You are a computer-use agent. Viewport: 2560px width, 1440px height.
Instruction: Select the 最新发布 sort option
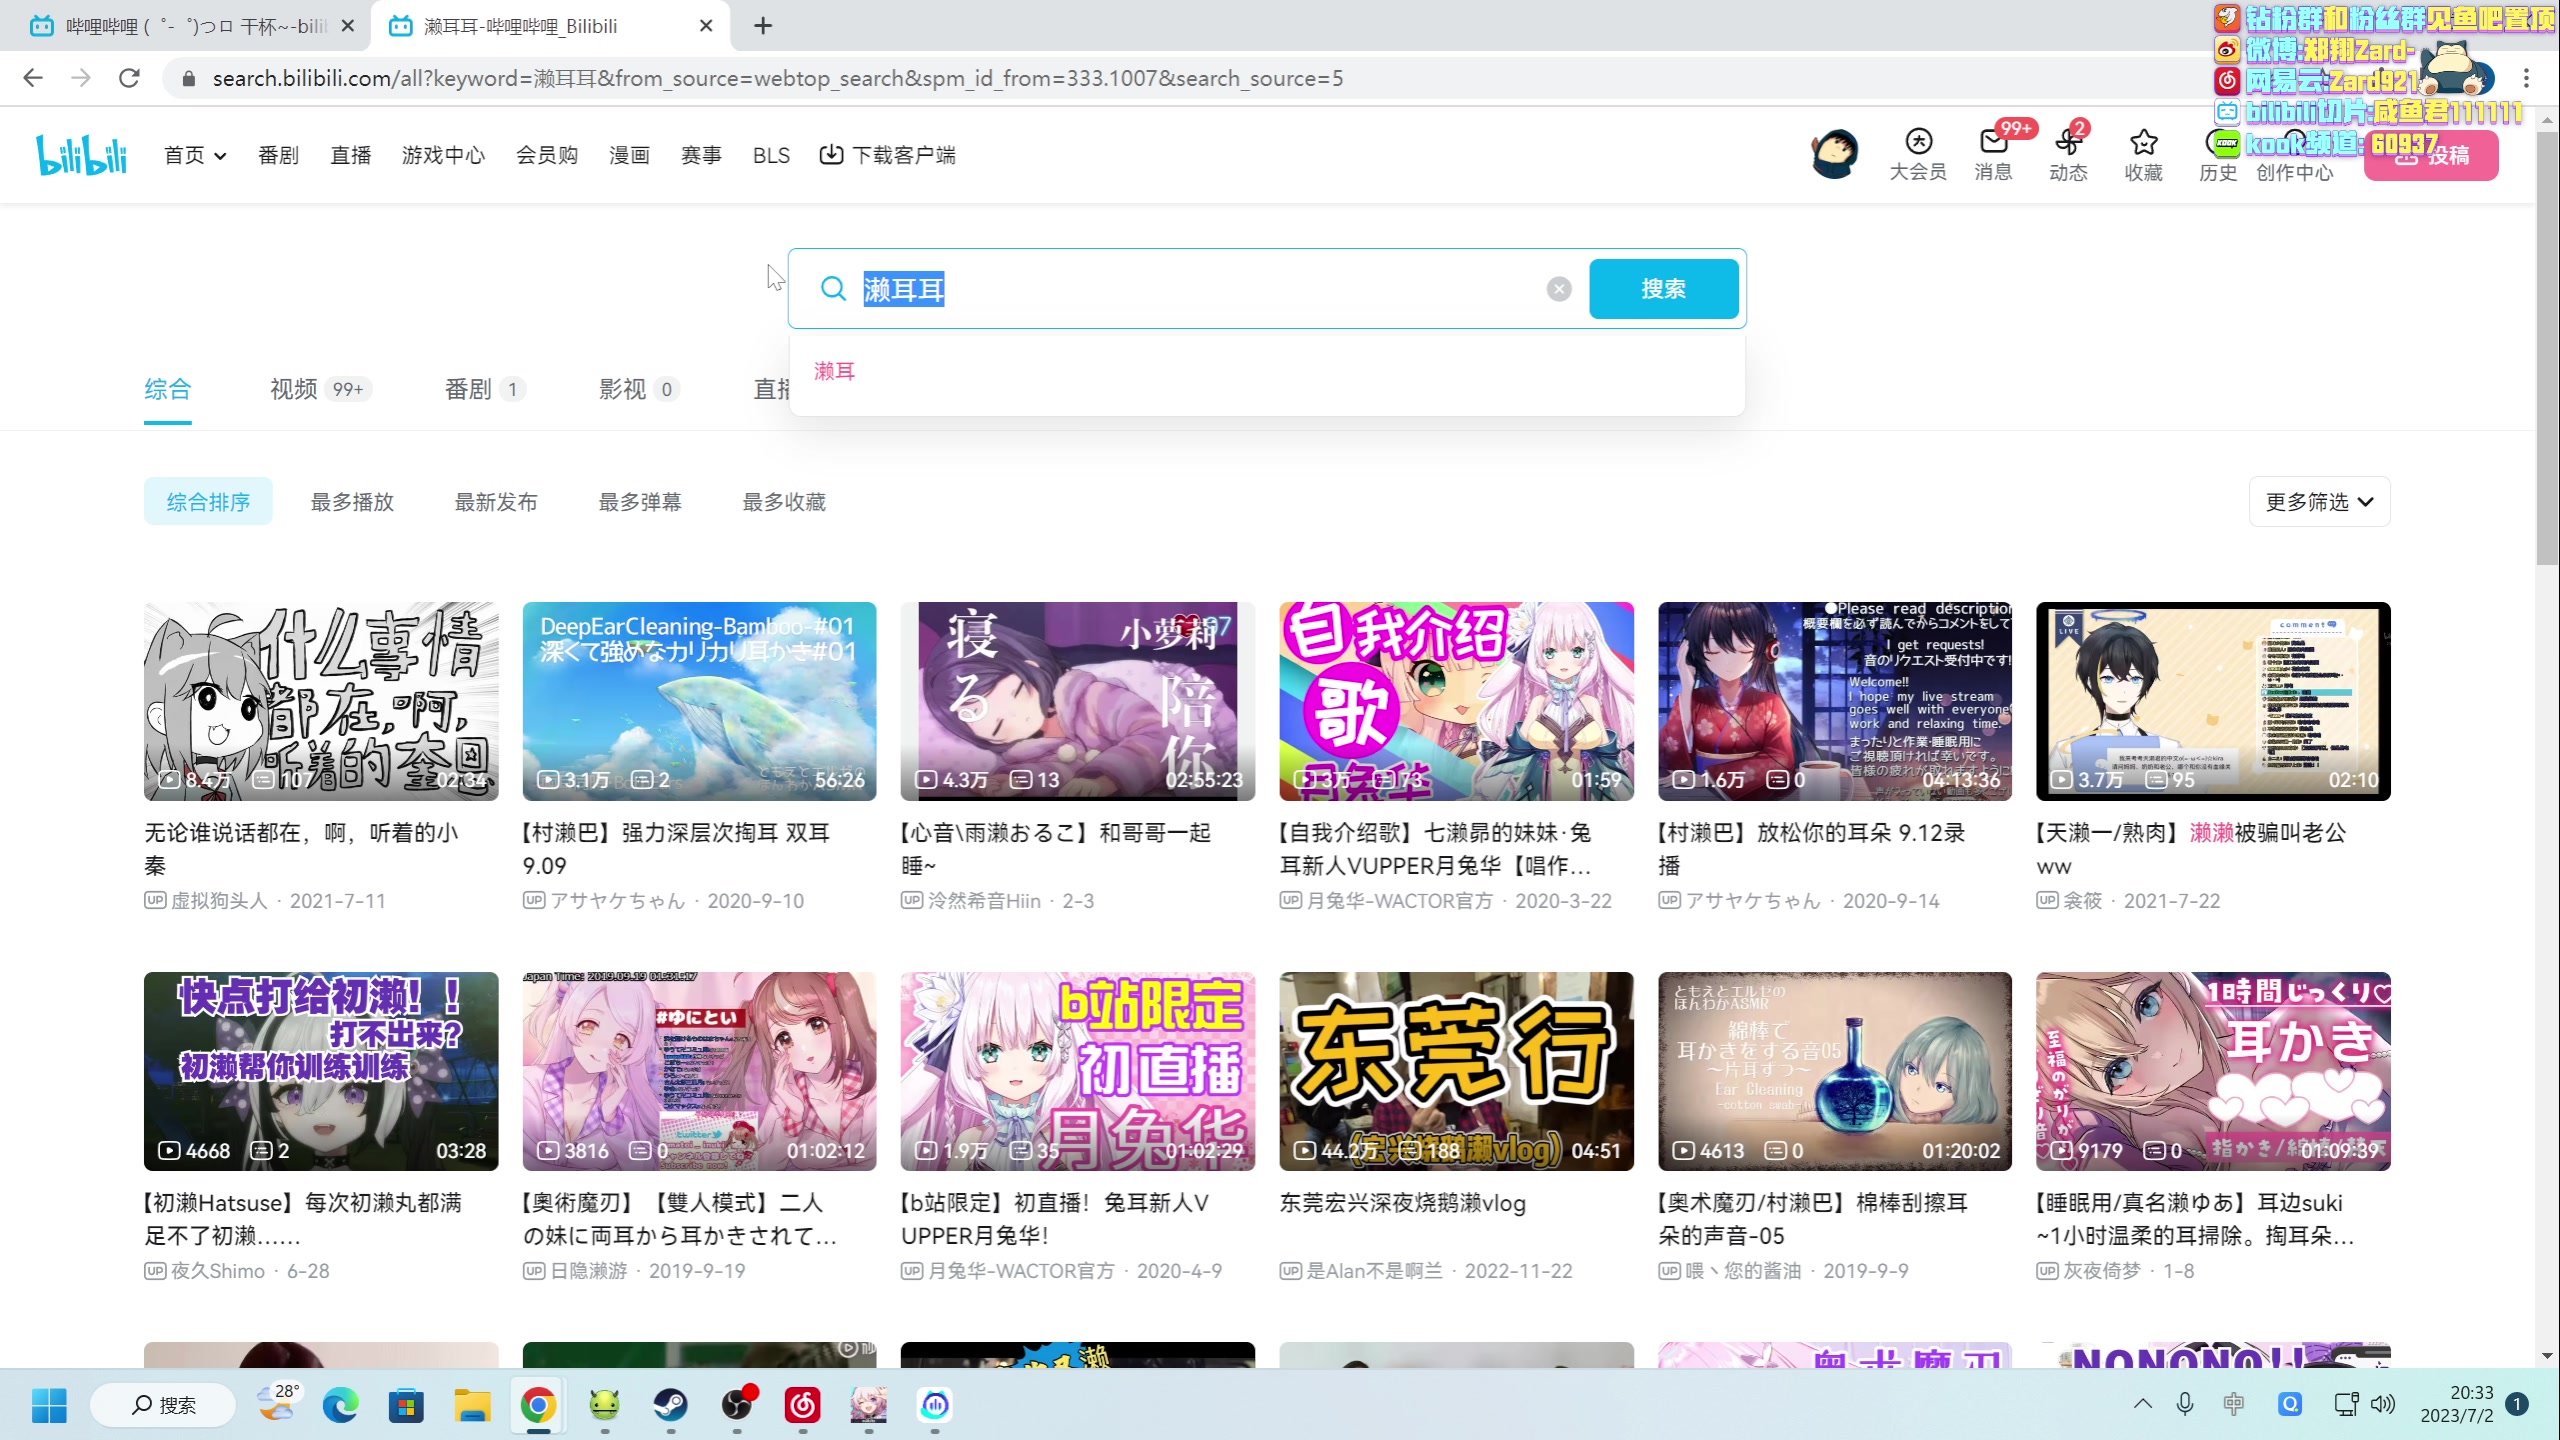coord(496,502)
